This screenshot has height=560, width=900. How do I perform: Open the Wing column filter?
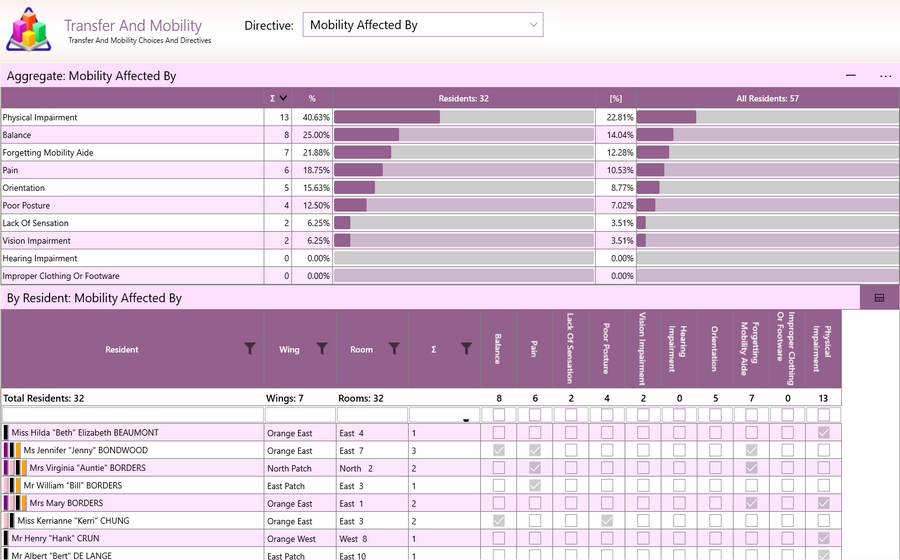point(322,348)
